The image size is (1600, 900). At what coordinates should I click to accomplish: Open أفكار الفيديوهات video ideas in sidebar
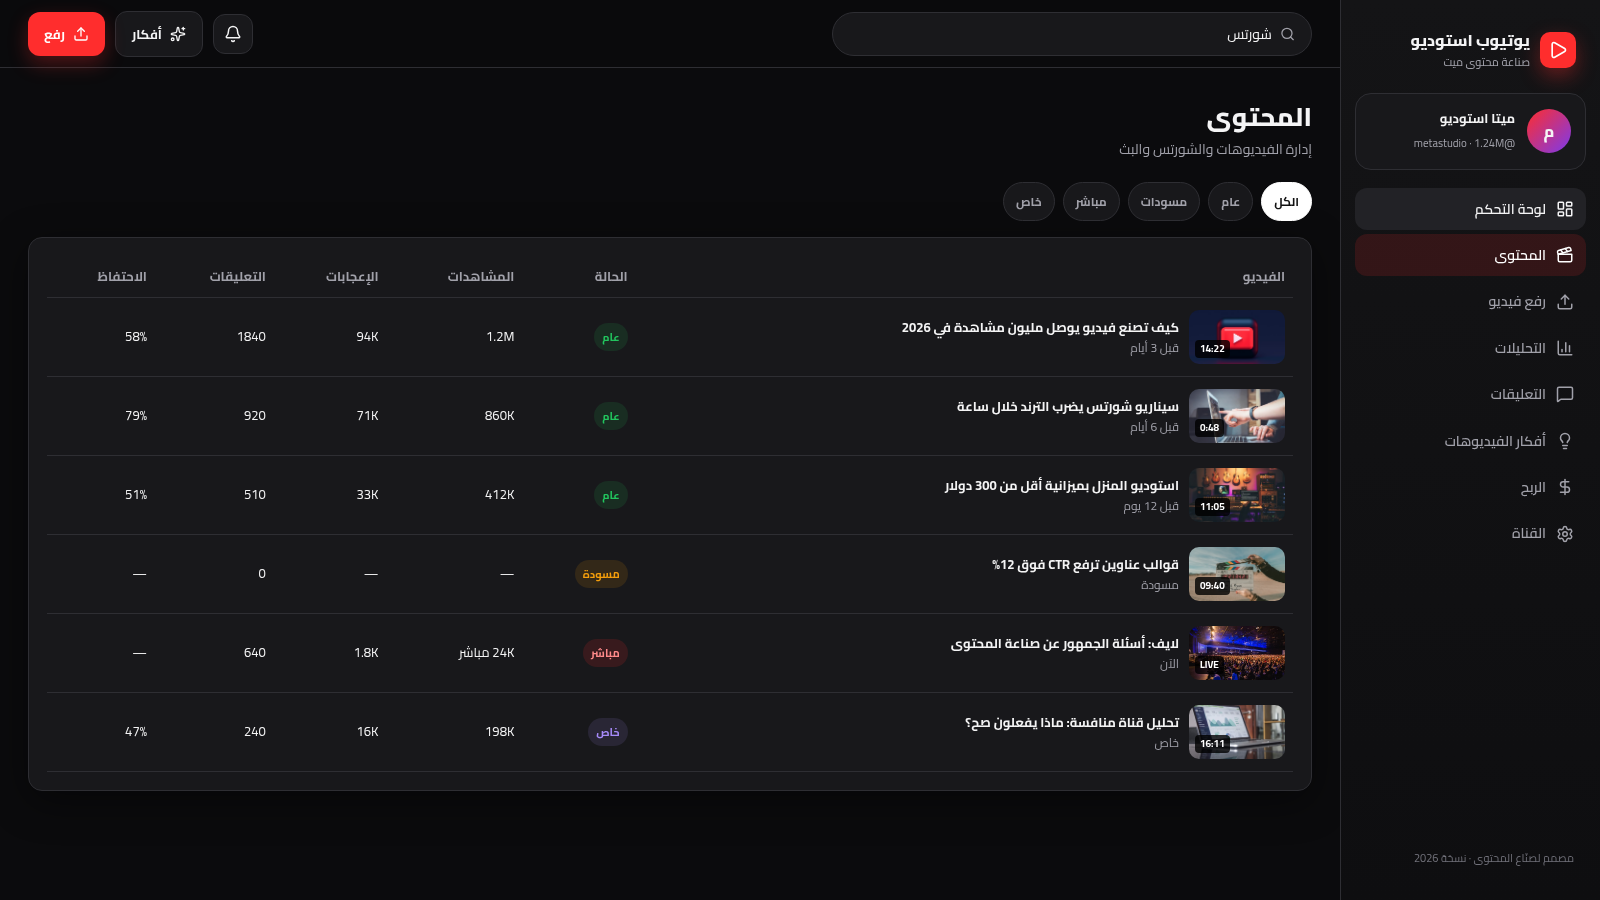point(1470,441)
